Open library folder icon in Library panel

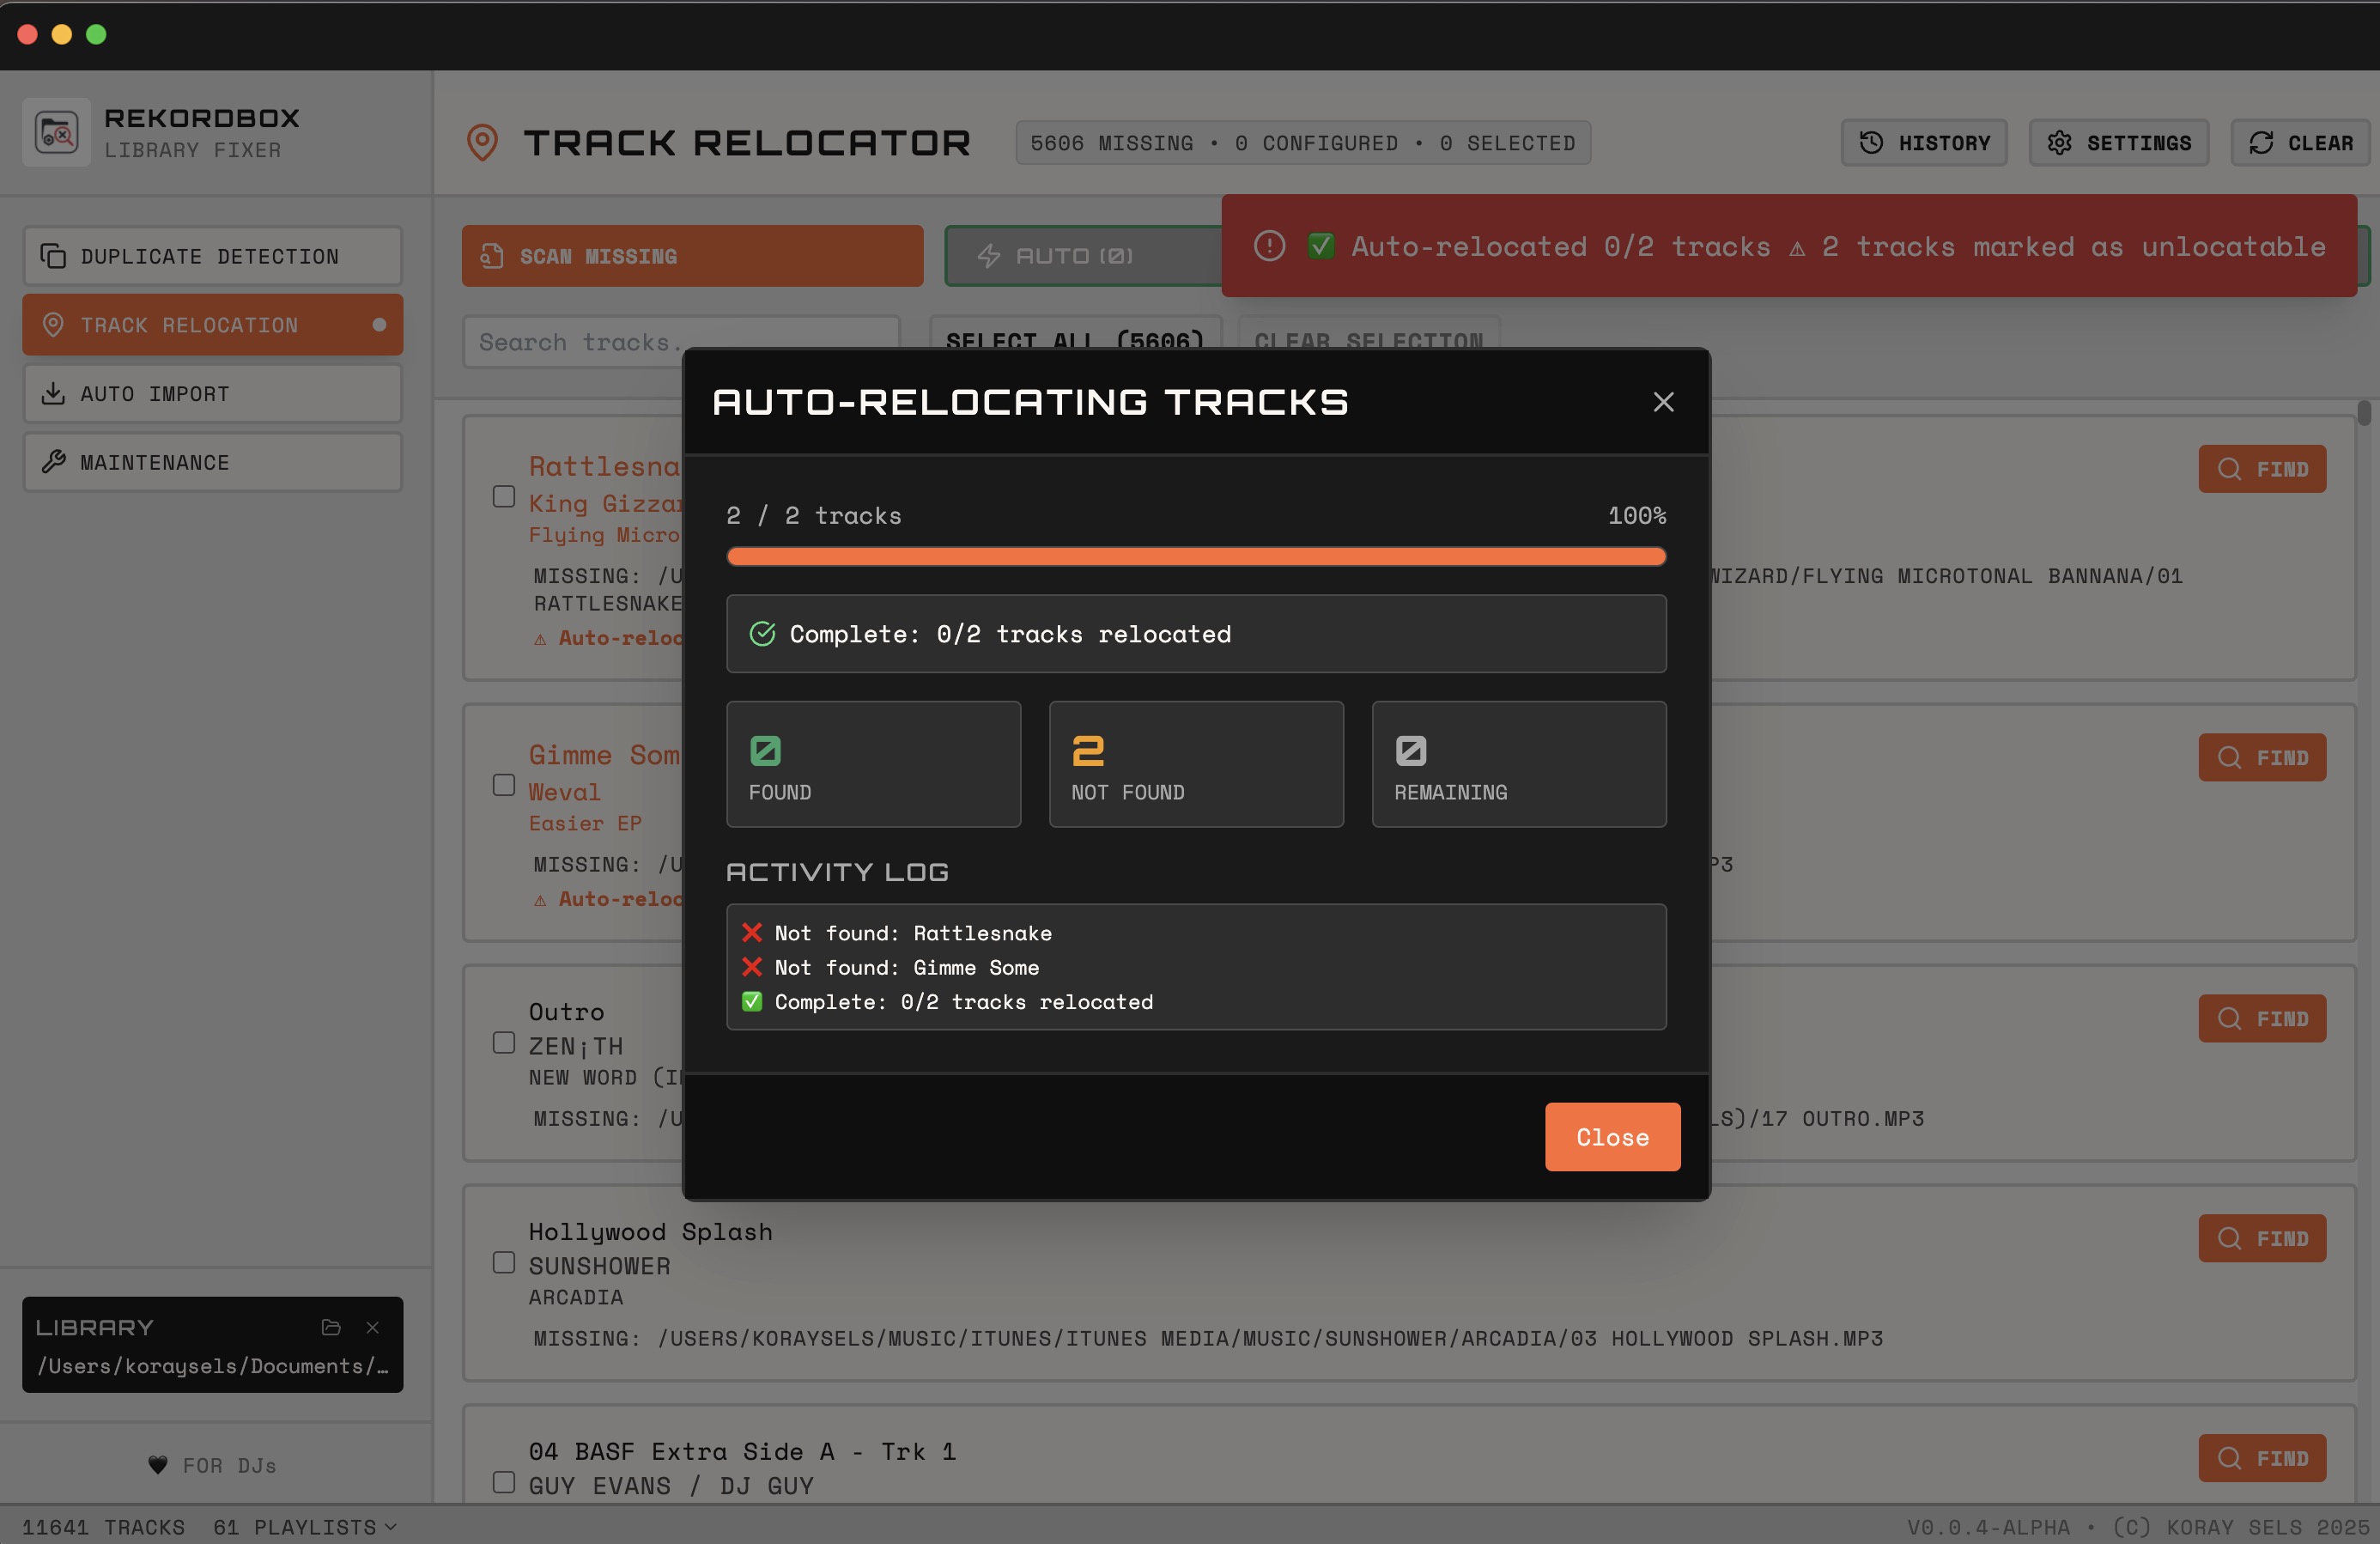point(331,1327)
